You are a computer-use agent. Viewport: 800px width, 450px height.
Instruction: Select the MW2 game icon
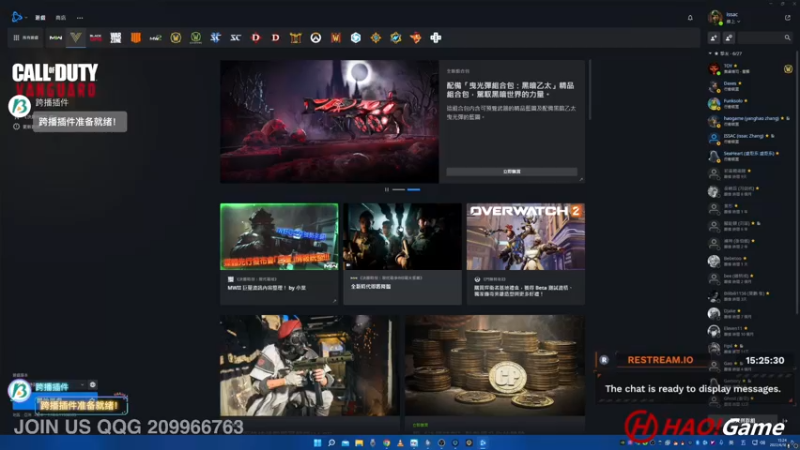click(156, 38)
